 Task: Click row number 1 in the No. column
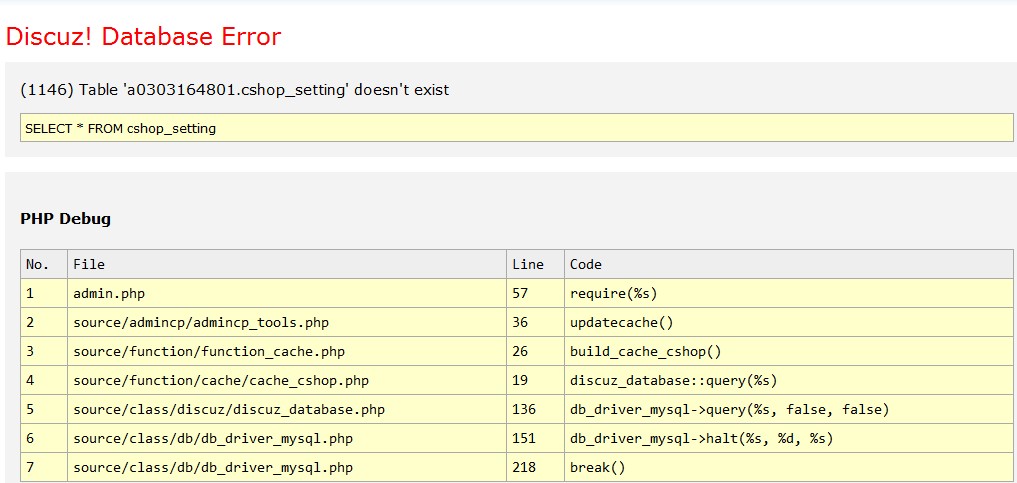point(43,293)
